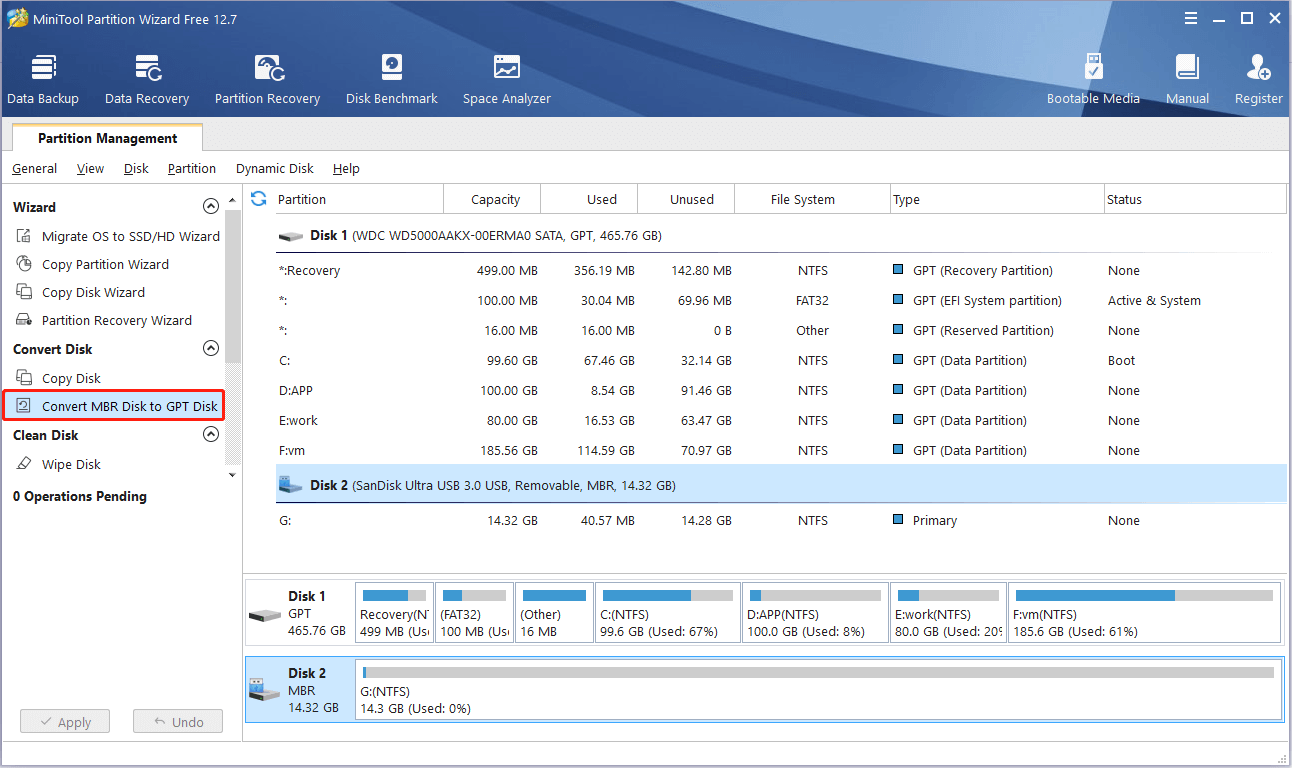
Task: Select the G:(NTFS) block on Disk 2
Action: point(818,689)
